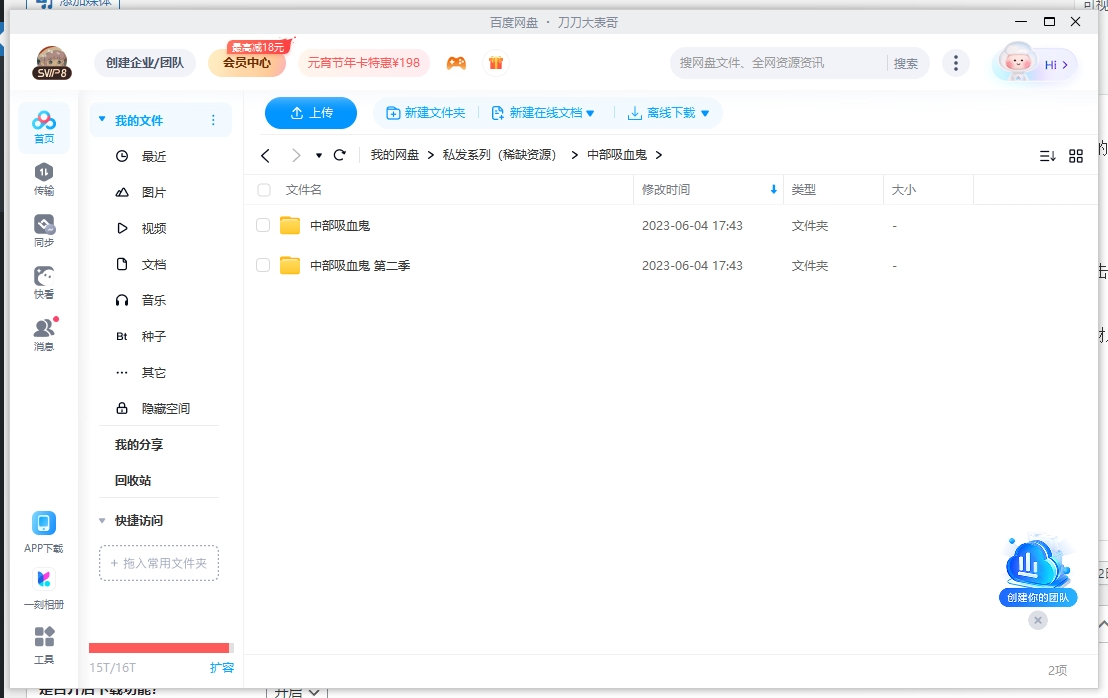The height and width of the screenshot is (698, 1108).
Task: Switch to grid view layout
Action: (x=1076, y=155)
